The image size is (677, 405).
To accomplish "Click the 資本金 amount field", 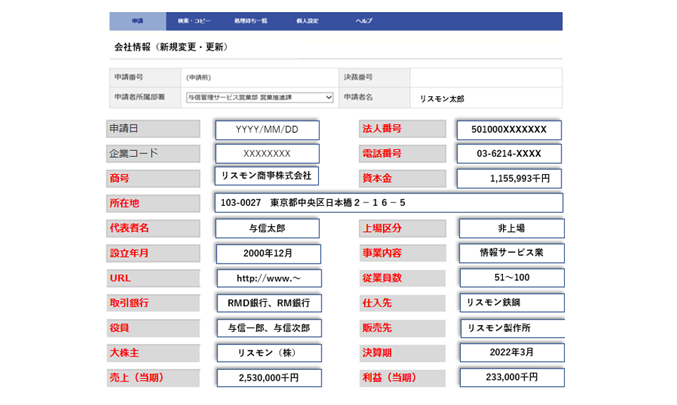I will tap(508, 178).
